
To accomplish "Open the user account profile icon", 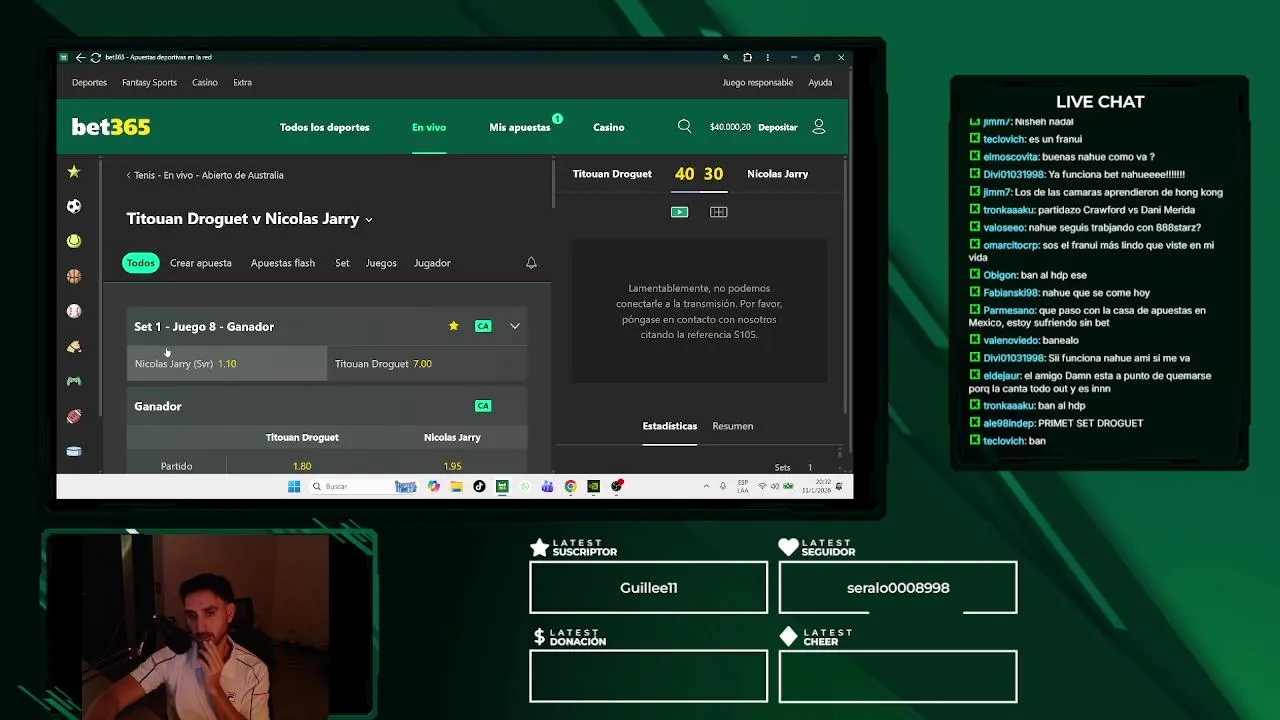I will click(819, 127).
